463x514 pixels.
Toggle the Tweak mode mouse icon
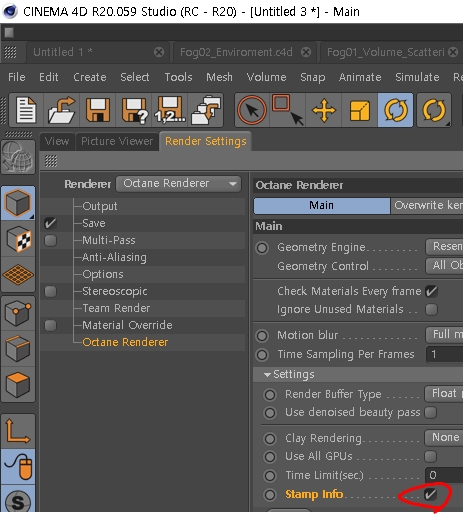point(18,467)
